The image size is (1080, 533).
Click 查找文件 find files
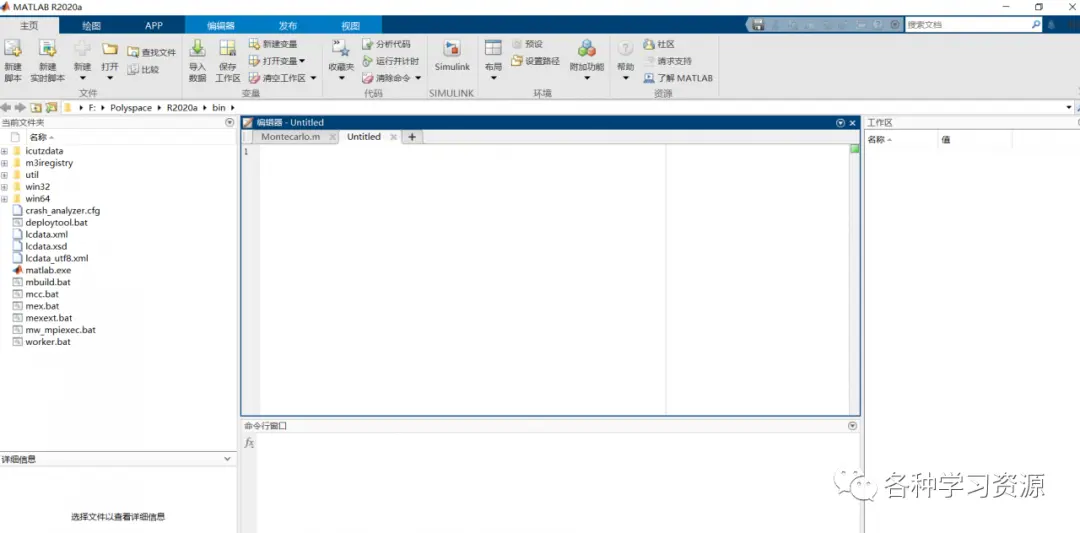[152, 52]
